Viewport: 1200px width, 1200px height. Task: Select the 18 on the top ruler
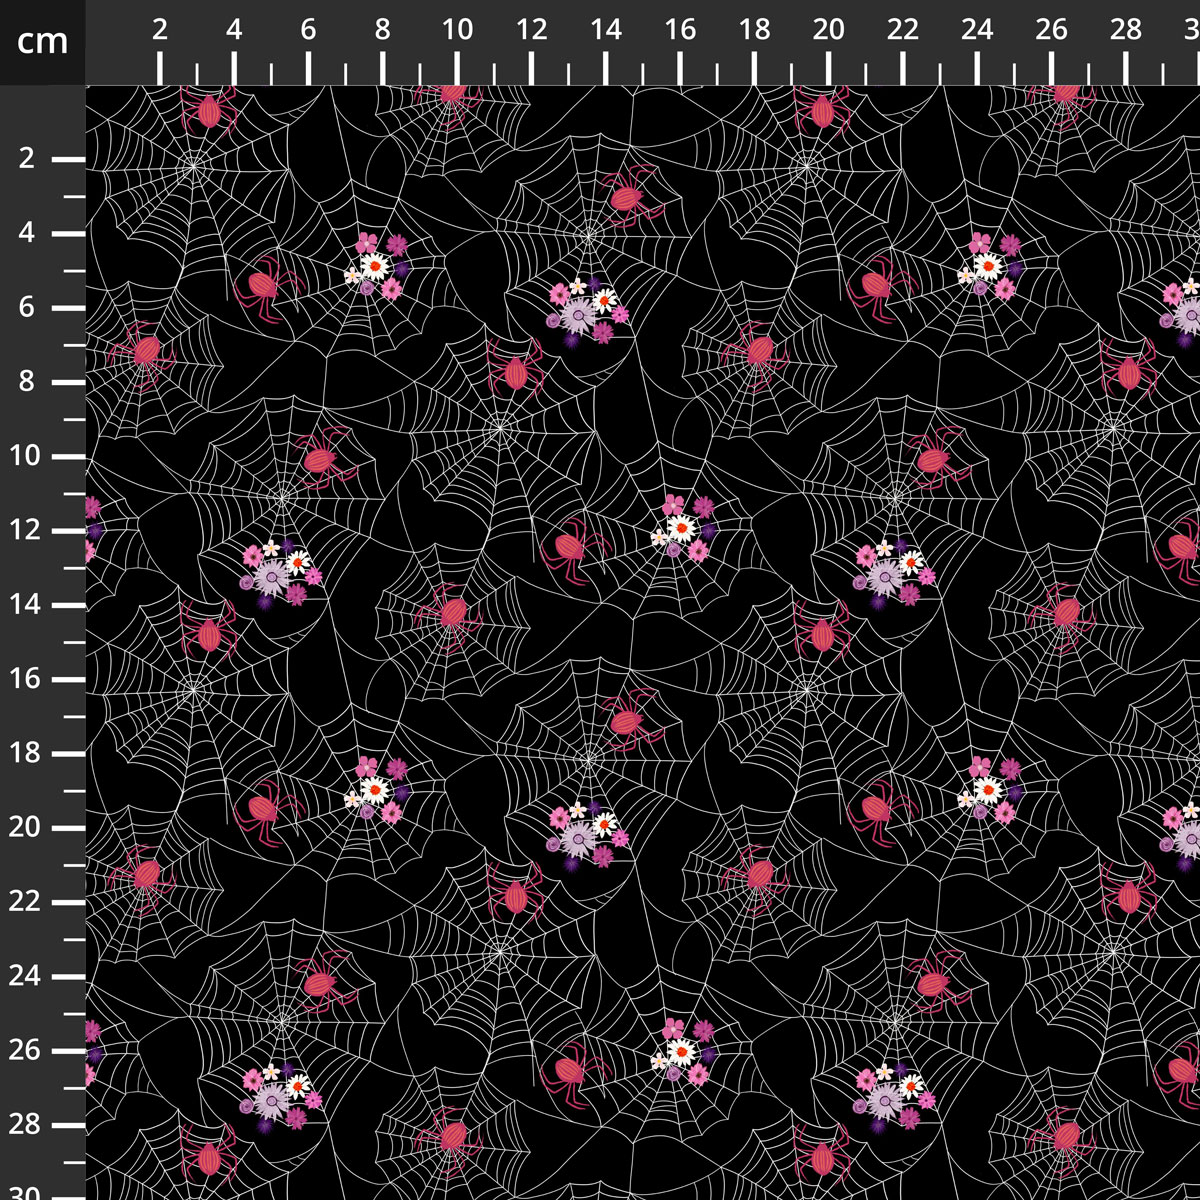tap(754, 30)
